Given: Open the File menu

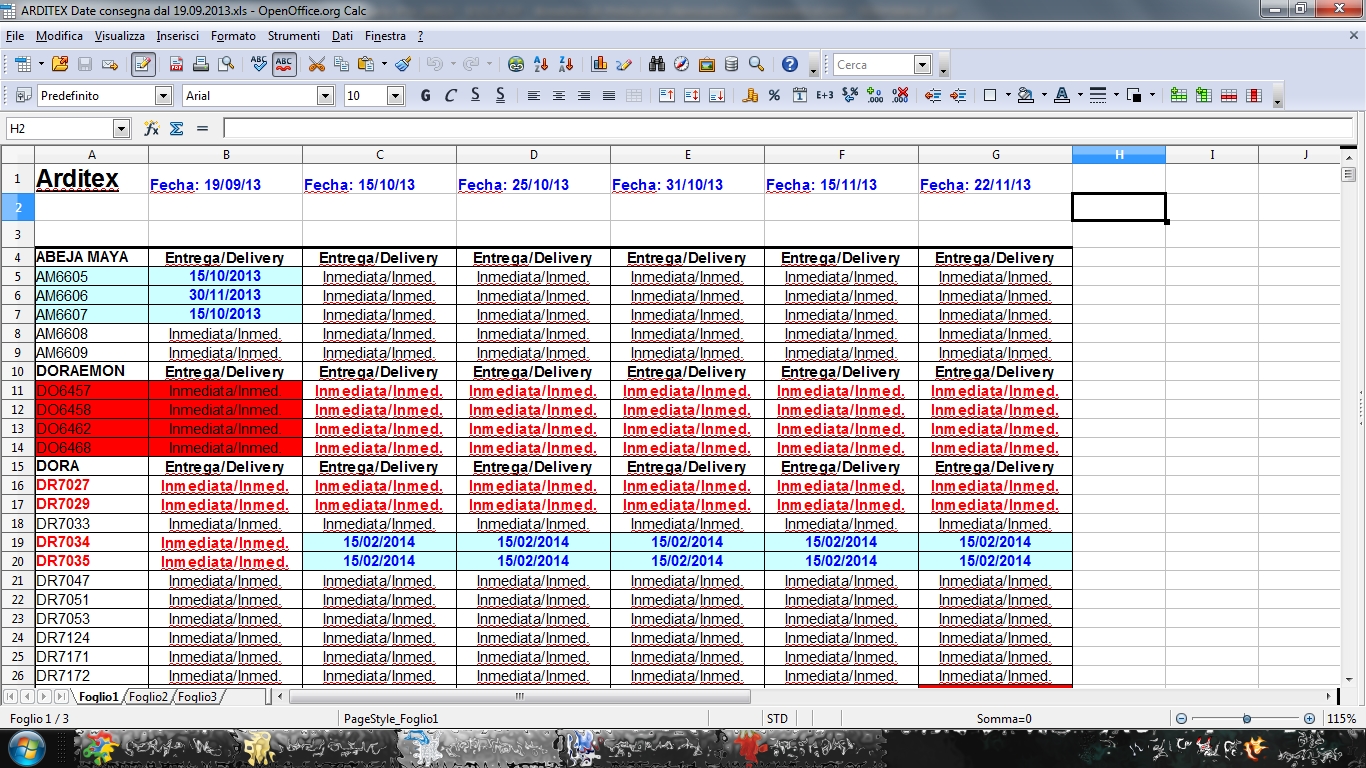Looking at the screenshot, I should tap(14, 36).
